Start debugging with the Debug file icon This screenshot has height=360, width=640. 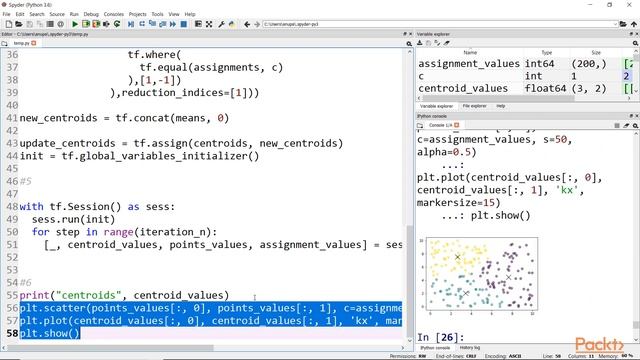[x=131, y=24]
